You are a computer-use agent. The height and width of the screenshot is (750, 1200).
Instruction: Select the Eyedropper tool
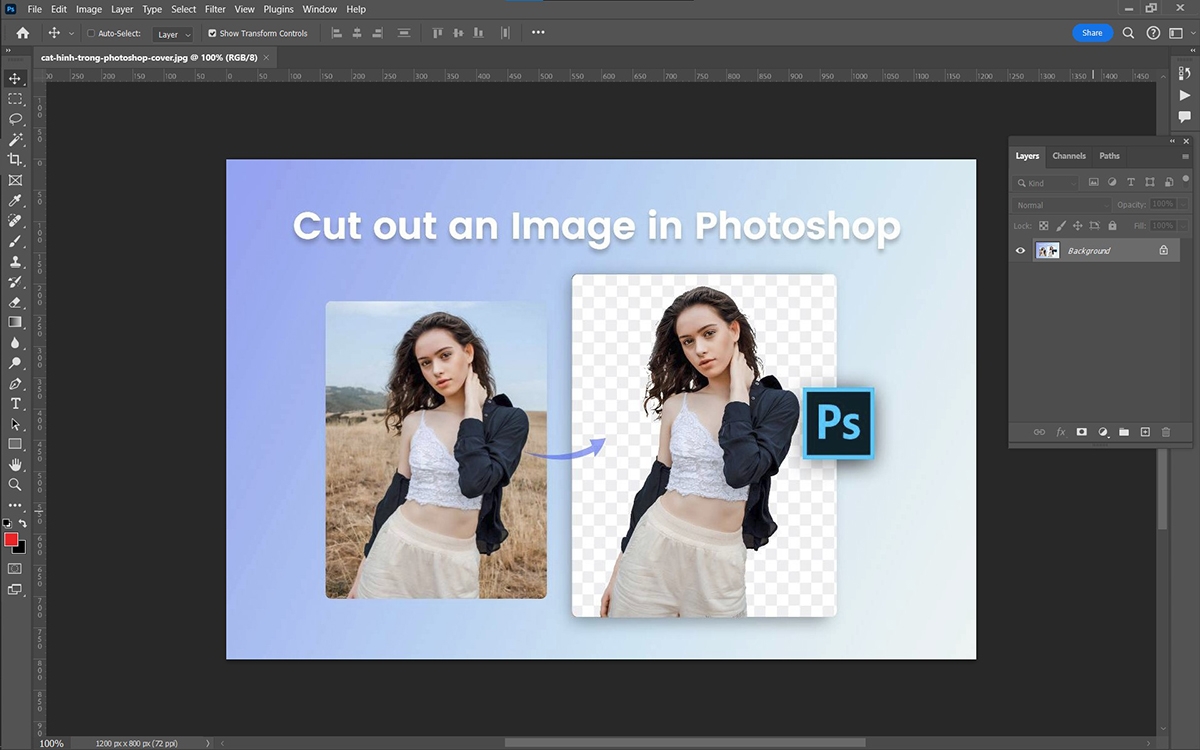click(x=15, y=201)
